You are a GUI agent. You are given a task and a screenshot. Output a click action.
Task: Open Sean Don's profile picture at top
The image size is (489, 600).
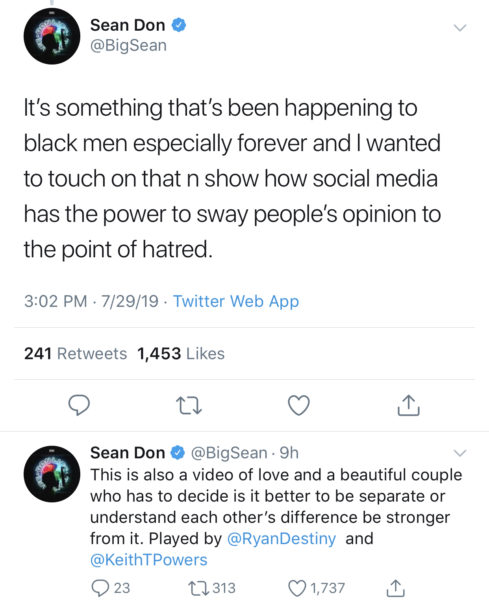[x=52, y=36]
